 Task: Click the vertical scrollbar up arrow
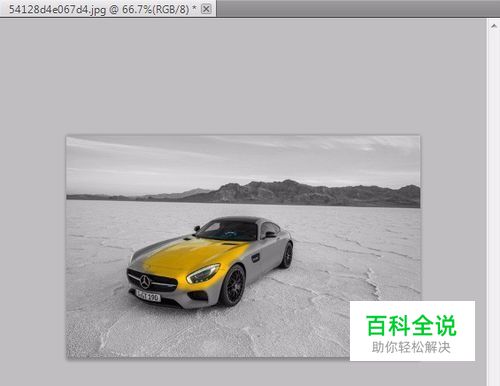pyautogui.click(x=494, y=27)
